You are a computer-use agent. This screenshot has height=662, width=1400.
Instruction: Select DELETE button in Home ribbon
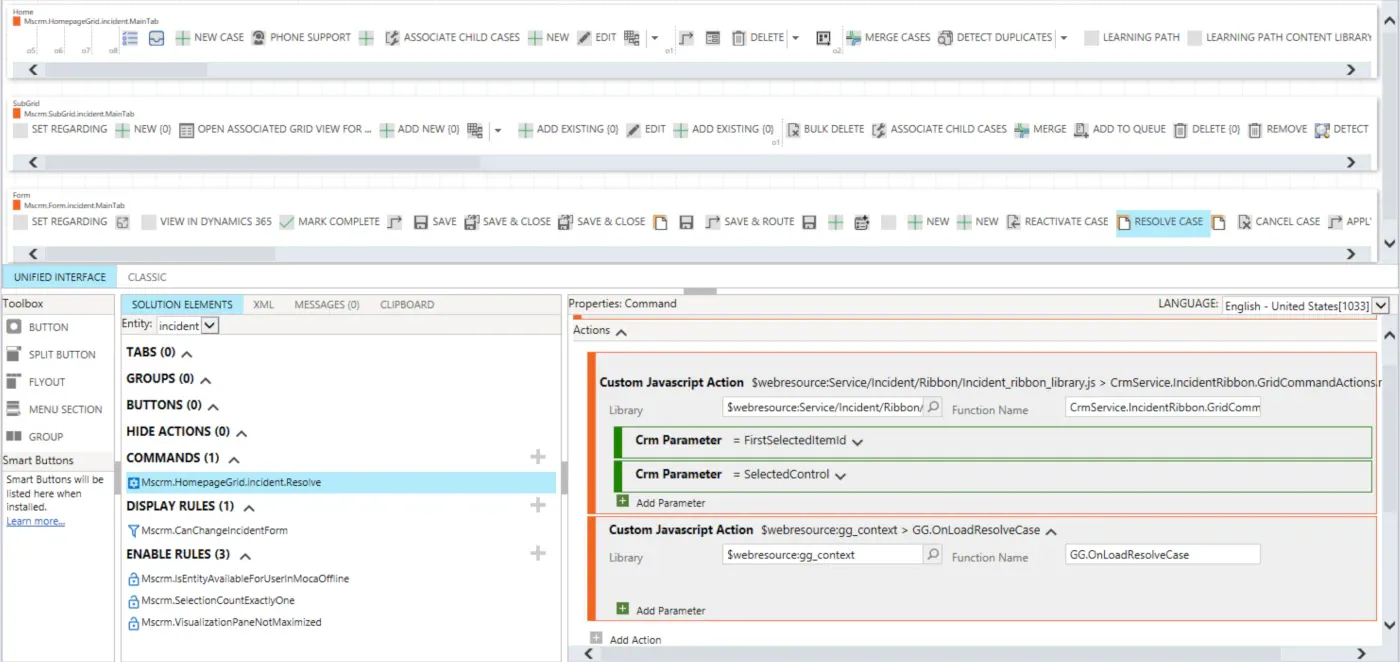tap(758, 38)
